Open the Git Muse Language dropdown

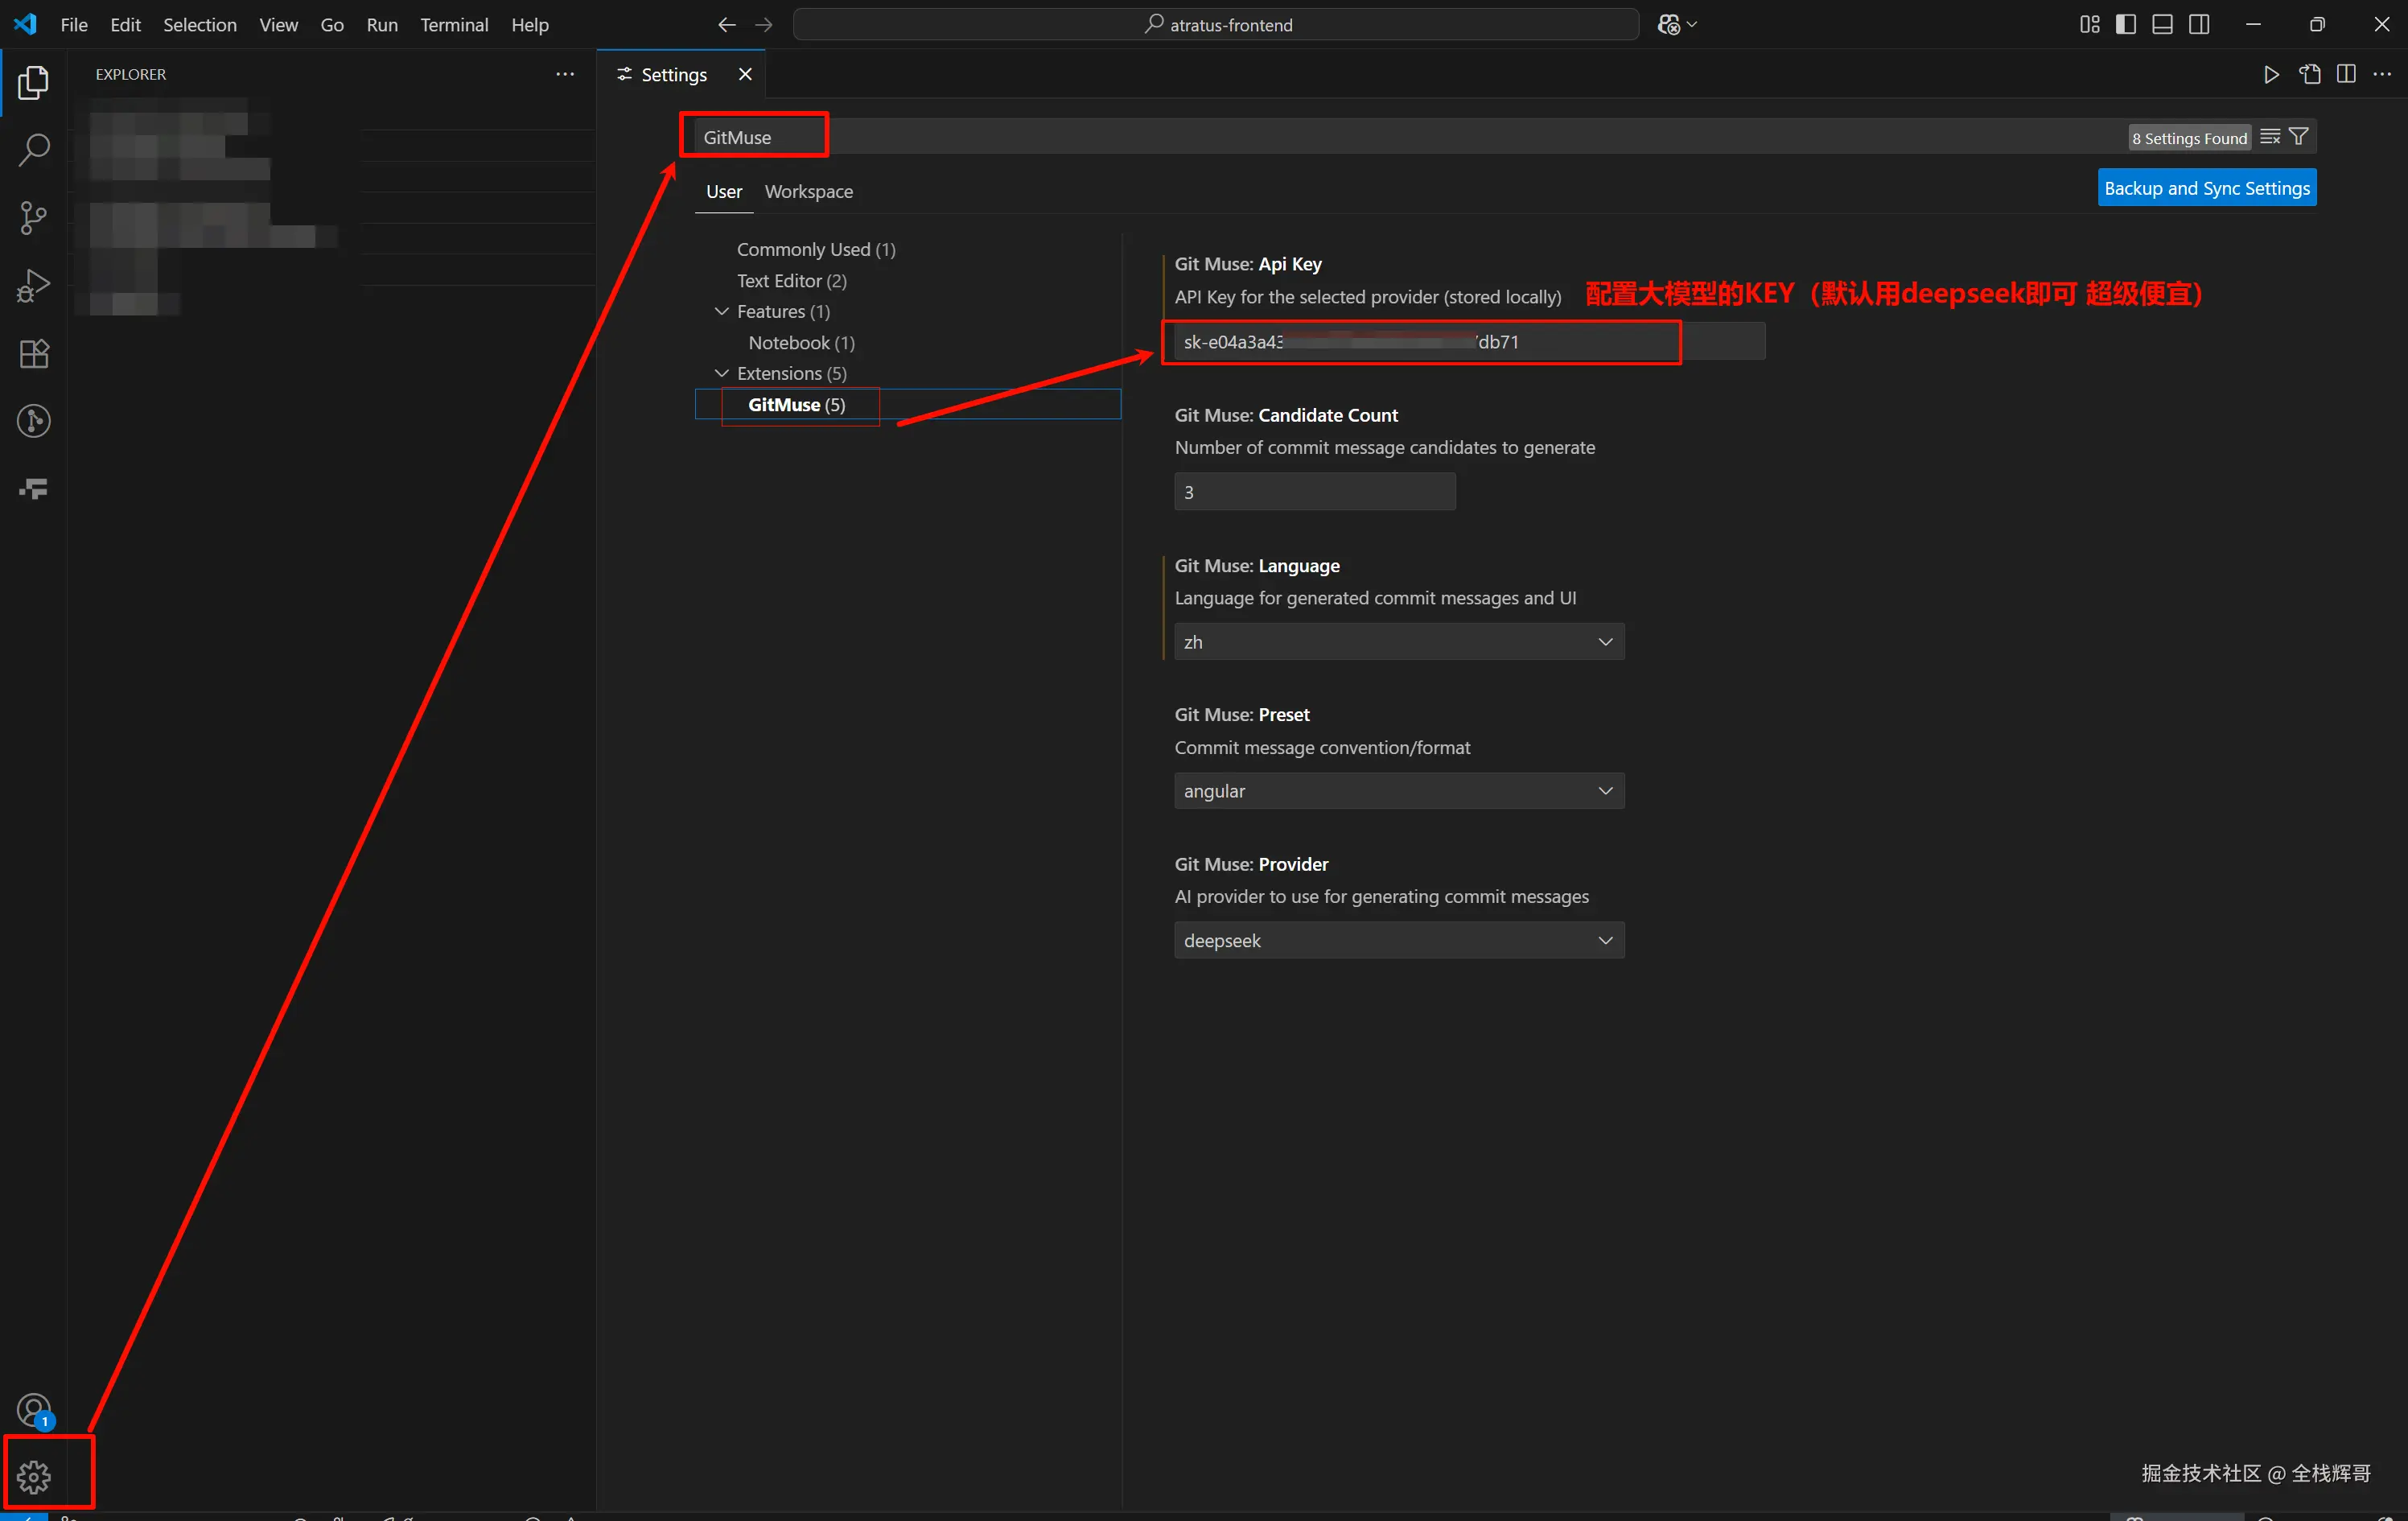(1398, 642)
